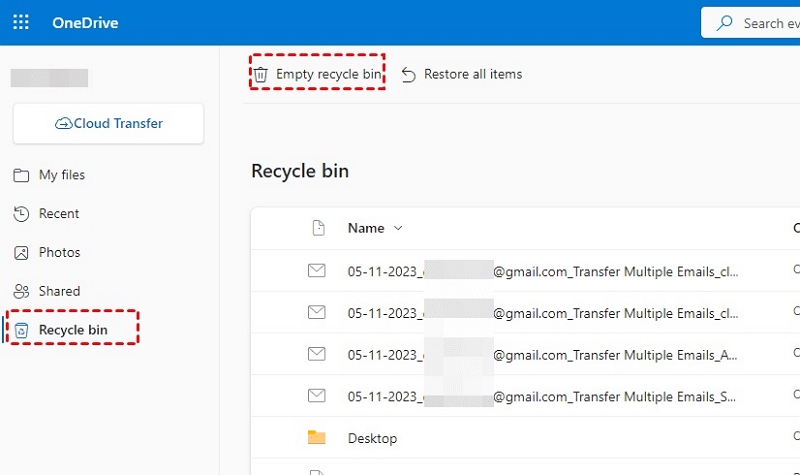The width and height of the screenshot is (800, 475).
Task: Click the Shared people icon
Action: click(x=21, y=291)
